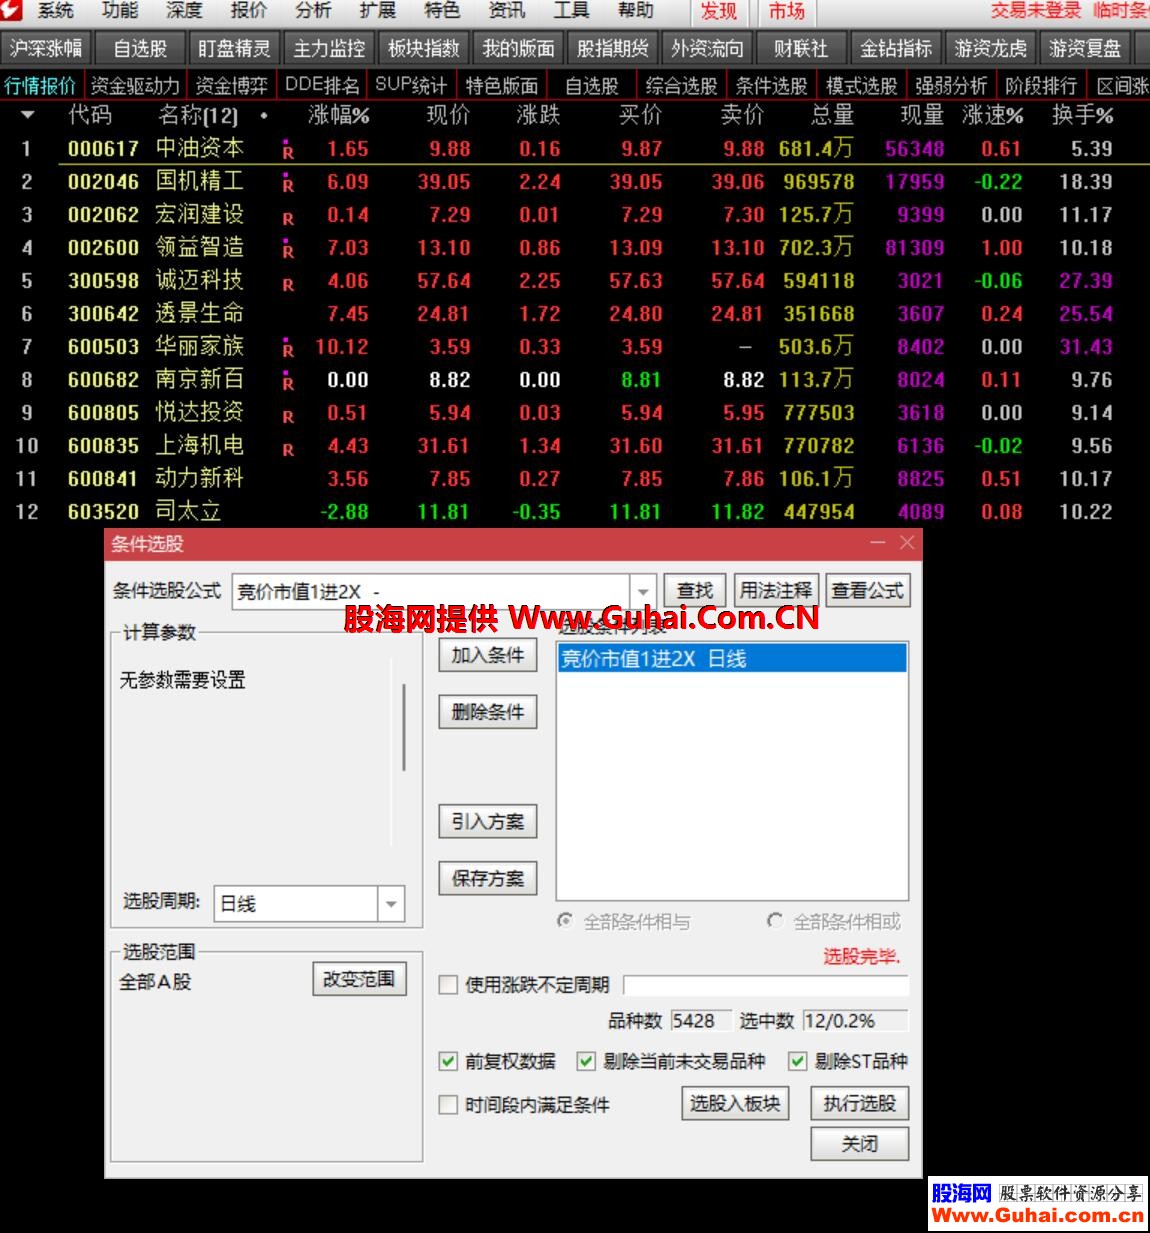The width and height of the screenshot is (1150, 1233).
Task: Click the 查找 button
Action: (695, 591)
